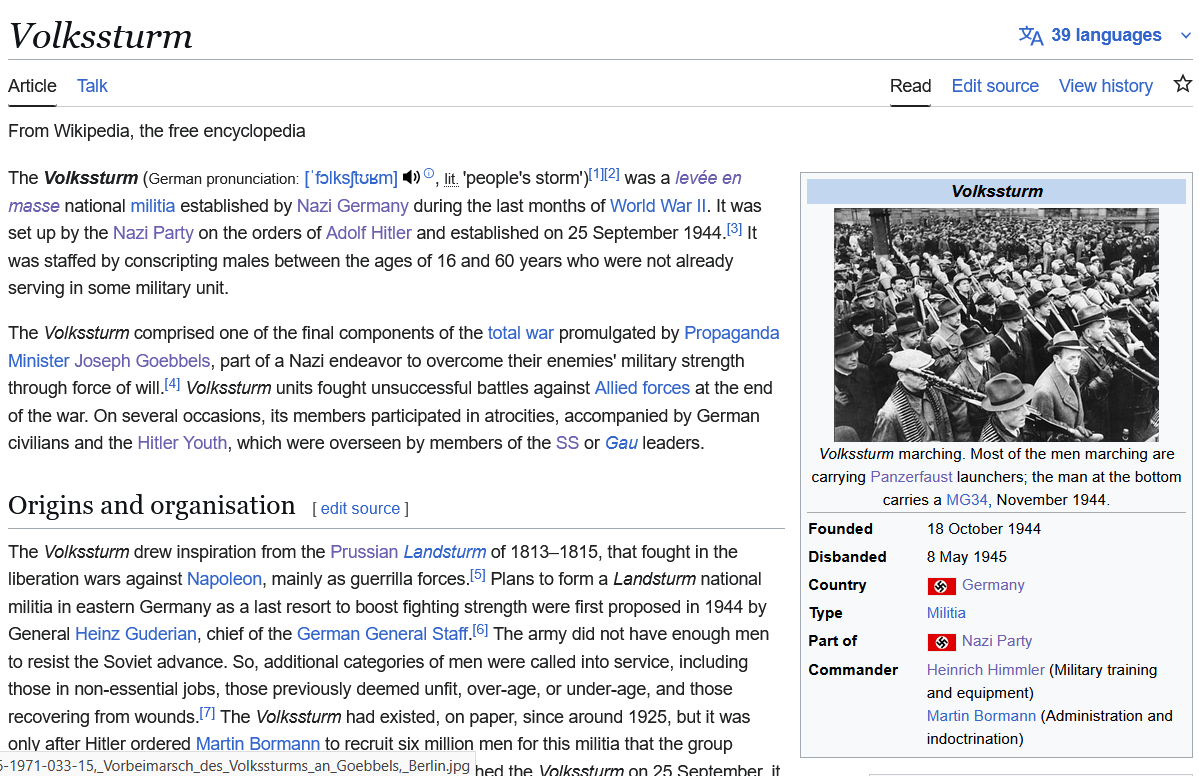Click the infobox Volkssturm header
1199x776 pixels.
pos(996,191)
